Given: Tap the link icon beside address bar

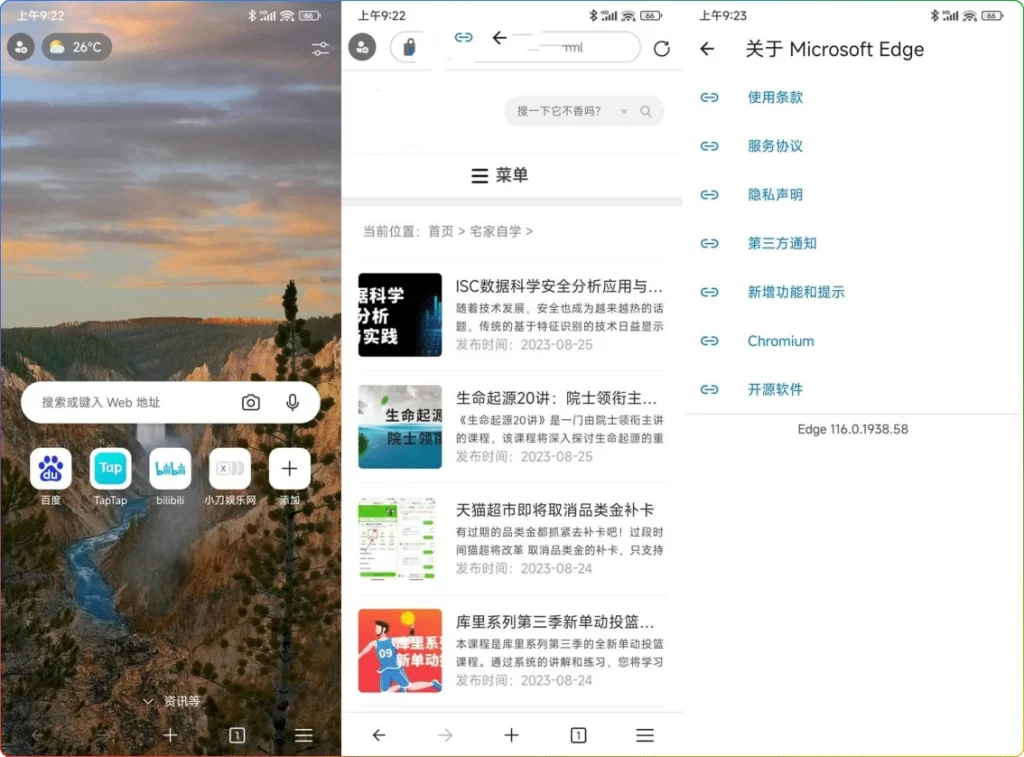Looking at the screenshot, I should coord(463,37).
